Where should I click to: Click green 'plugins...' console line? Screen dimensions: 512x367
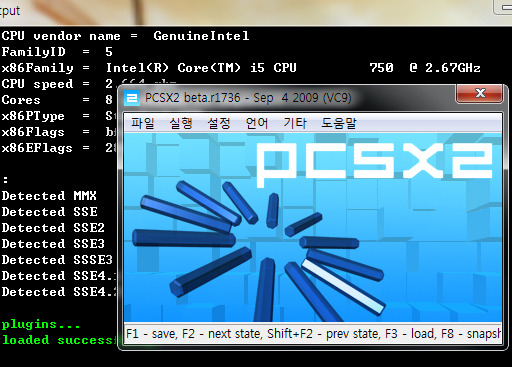tap(41, 324)
